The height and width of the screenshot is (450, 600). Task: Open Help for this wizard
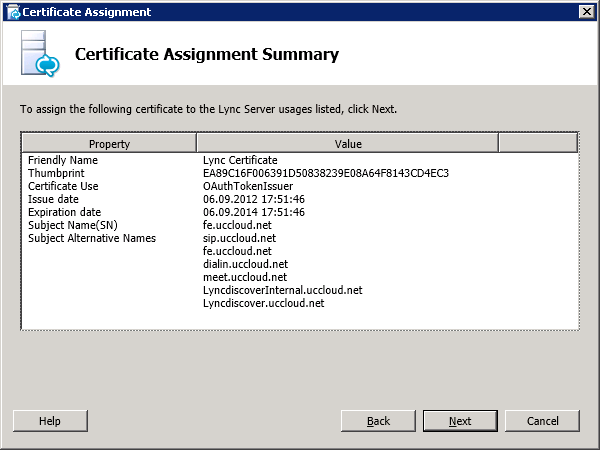tap(50, 421)
